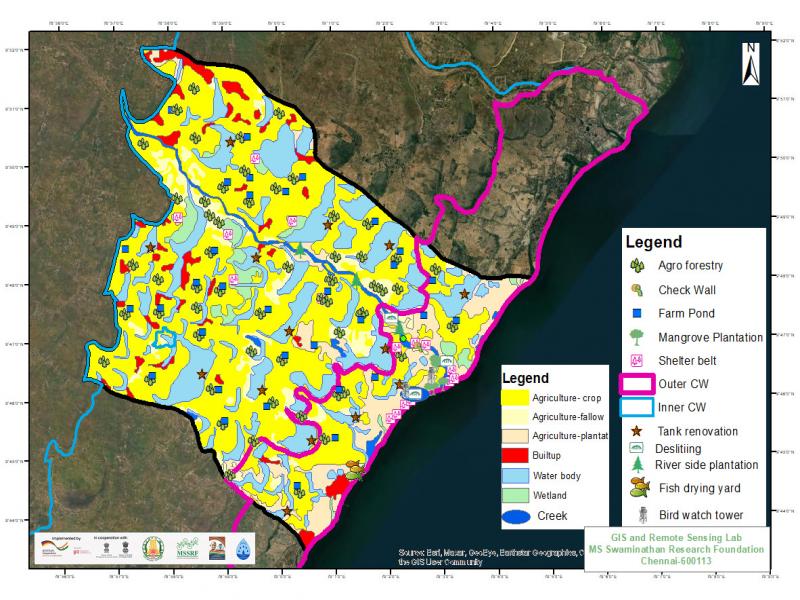The height and width of the screenshot is (600, 800).
Task: Select the Shelter belt pink icon
Action: click(x=636, y=361)
